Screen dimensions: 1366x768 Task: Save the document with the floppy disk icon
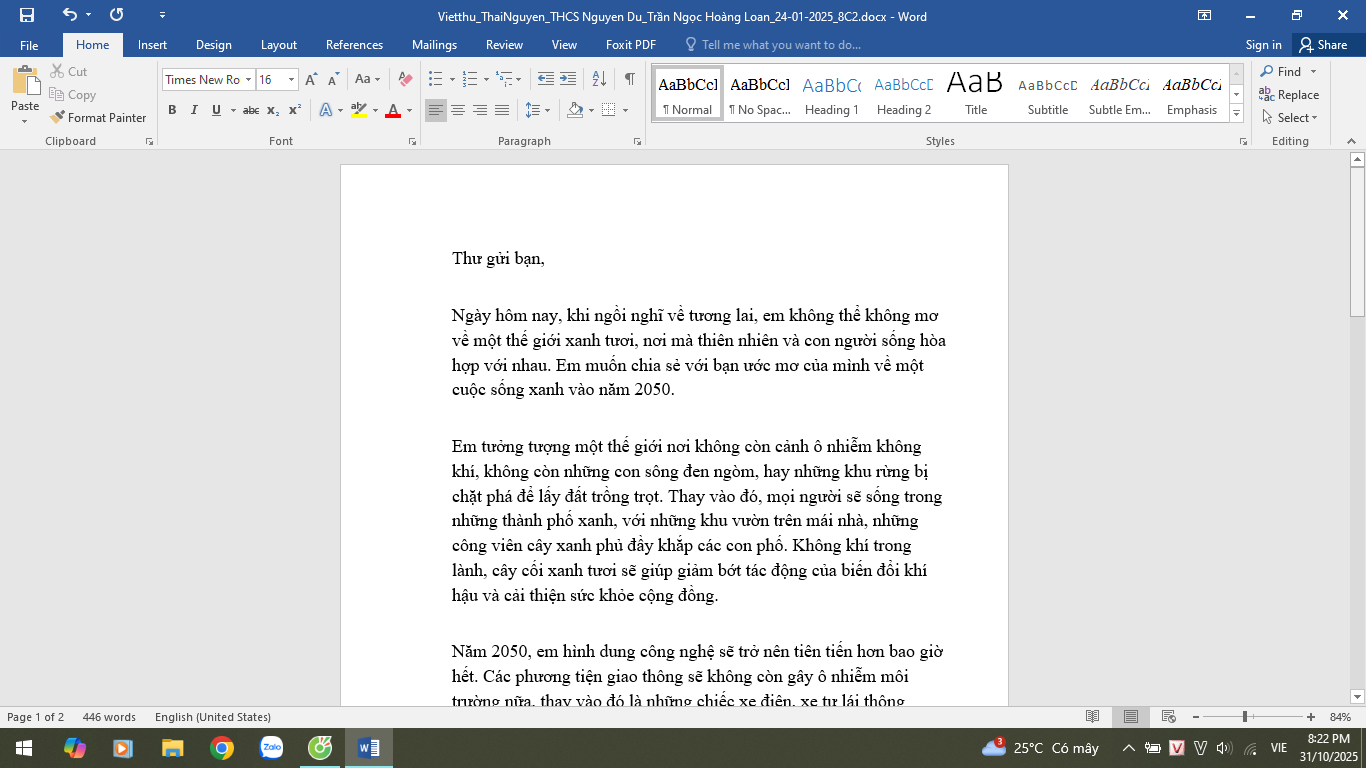[x=27, y=15]
